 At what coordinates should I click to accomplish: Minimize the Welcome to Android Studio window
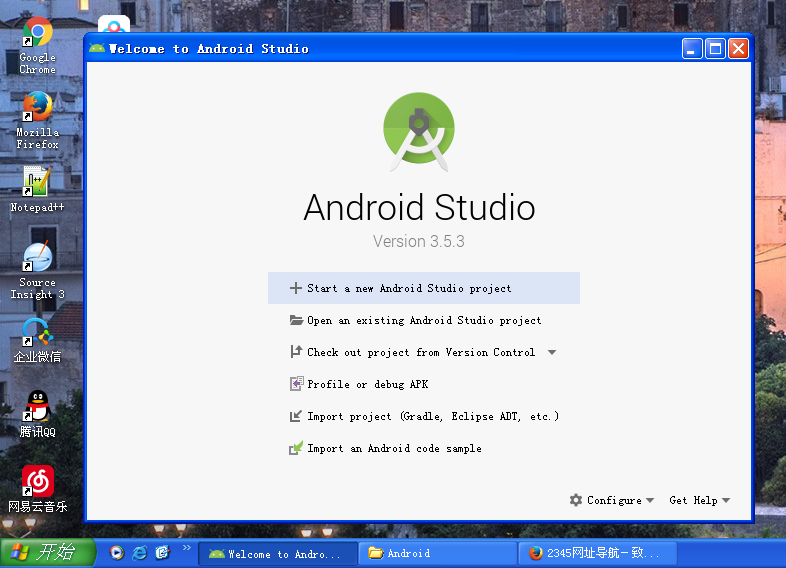point(692,49)
